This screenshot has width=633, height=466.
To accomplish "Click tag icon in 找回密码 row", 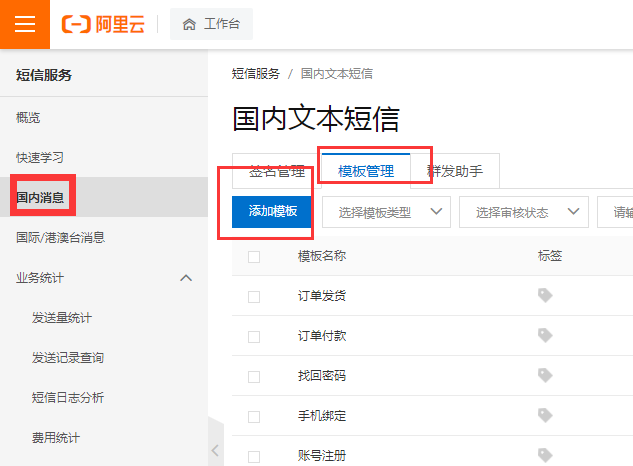I will coord(545,375).
